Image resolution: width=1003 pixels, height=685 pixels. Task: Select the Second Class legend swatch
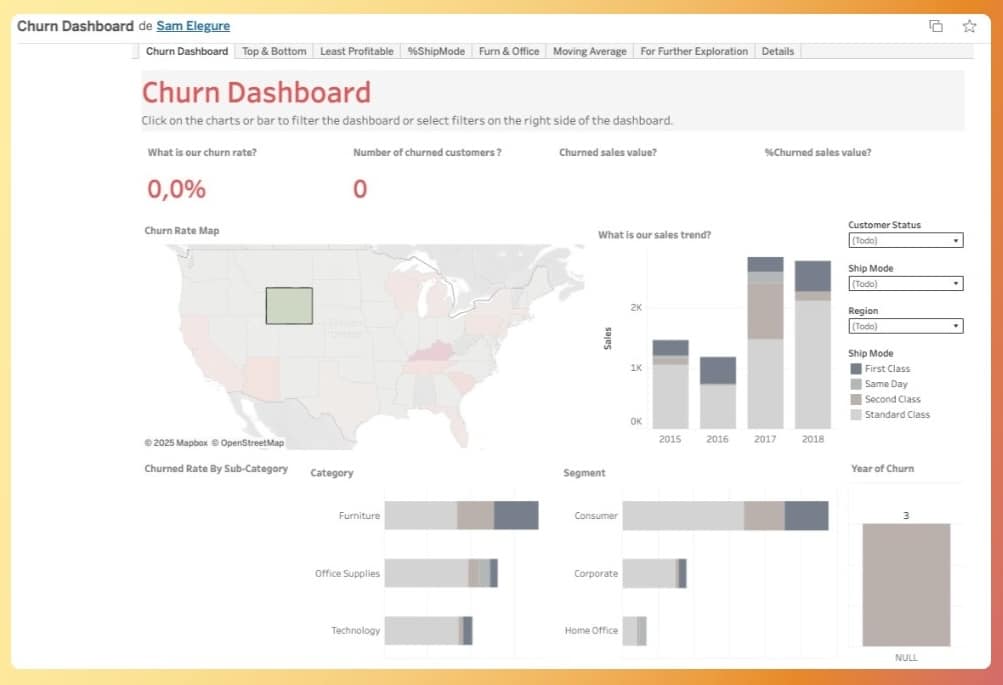point(855,399)
